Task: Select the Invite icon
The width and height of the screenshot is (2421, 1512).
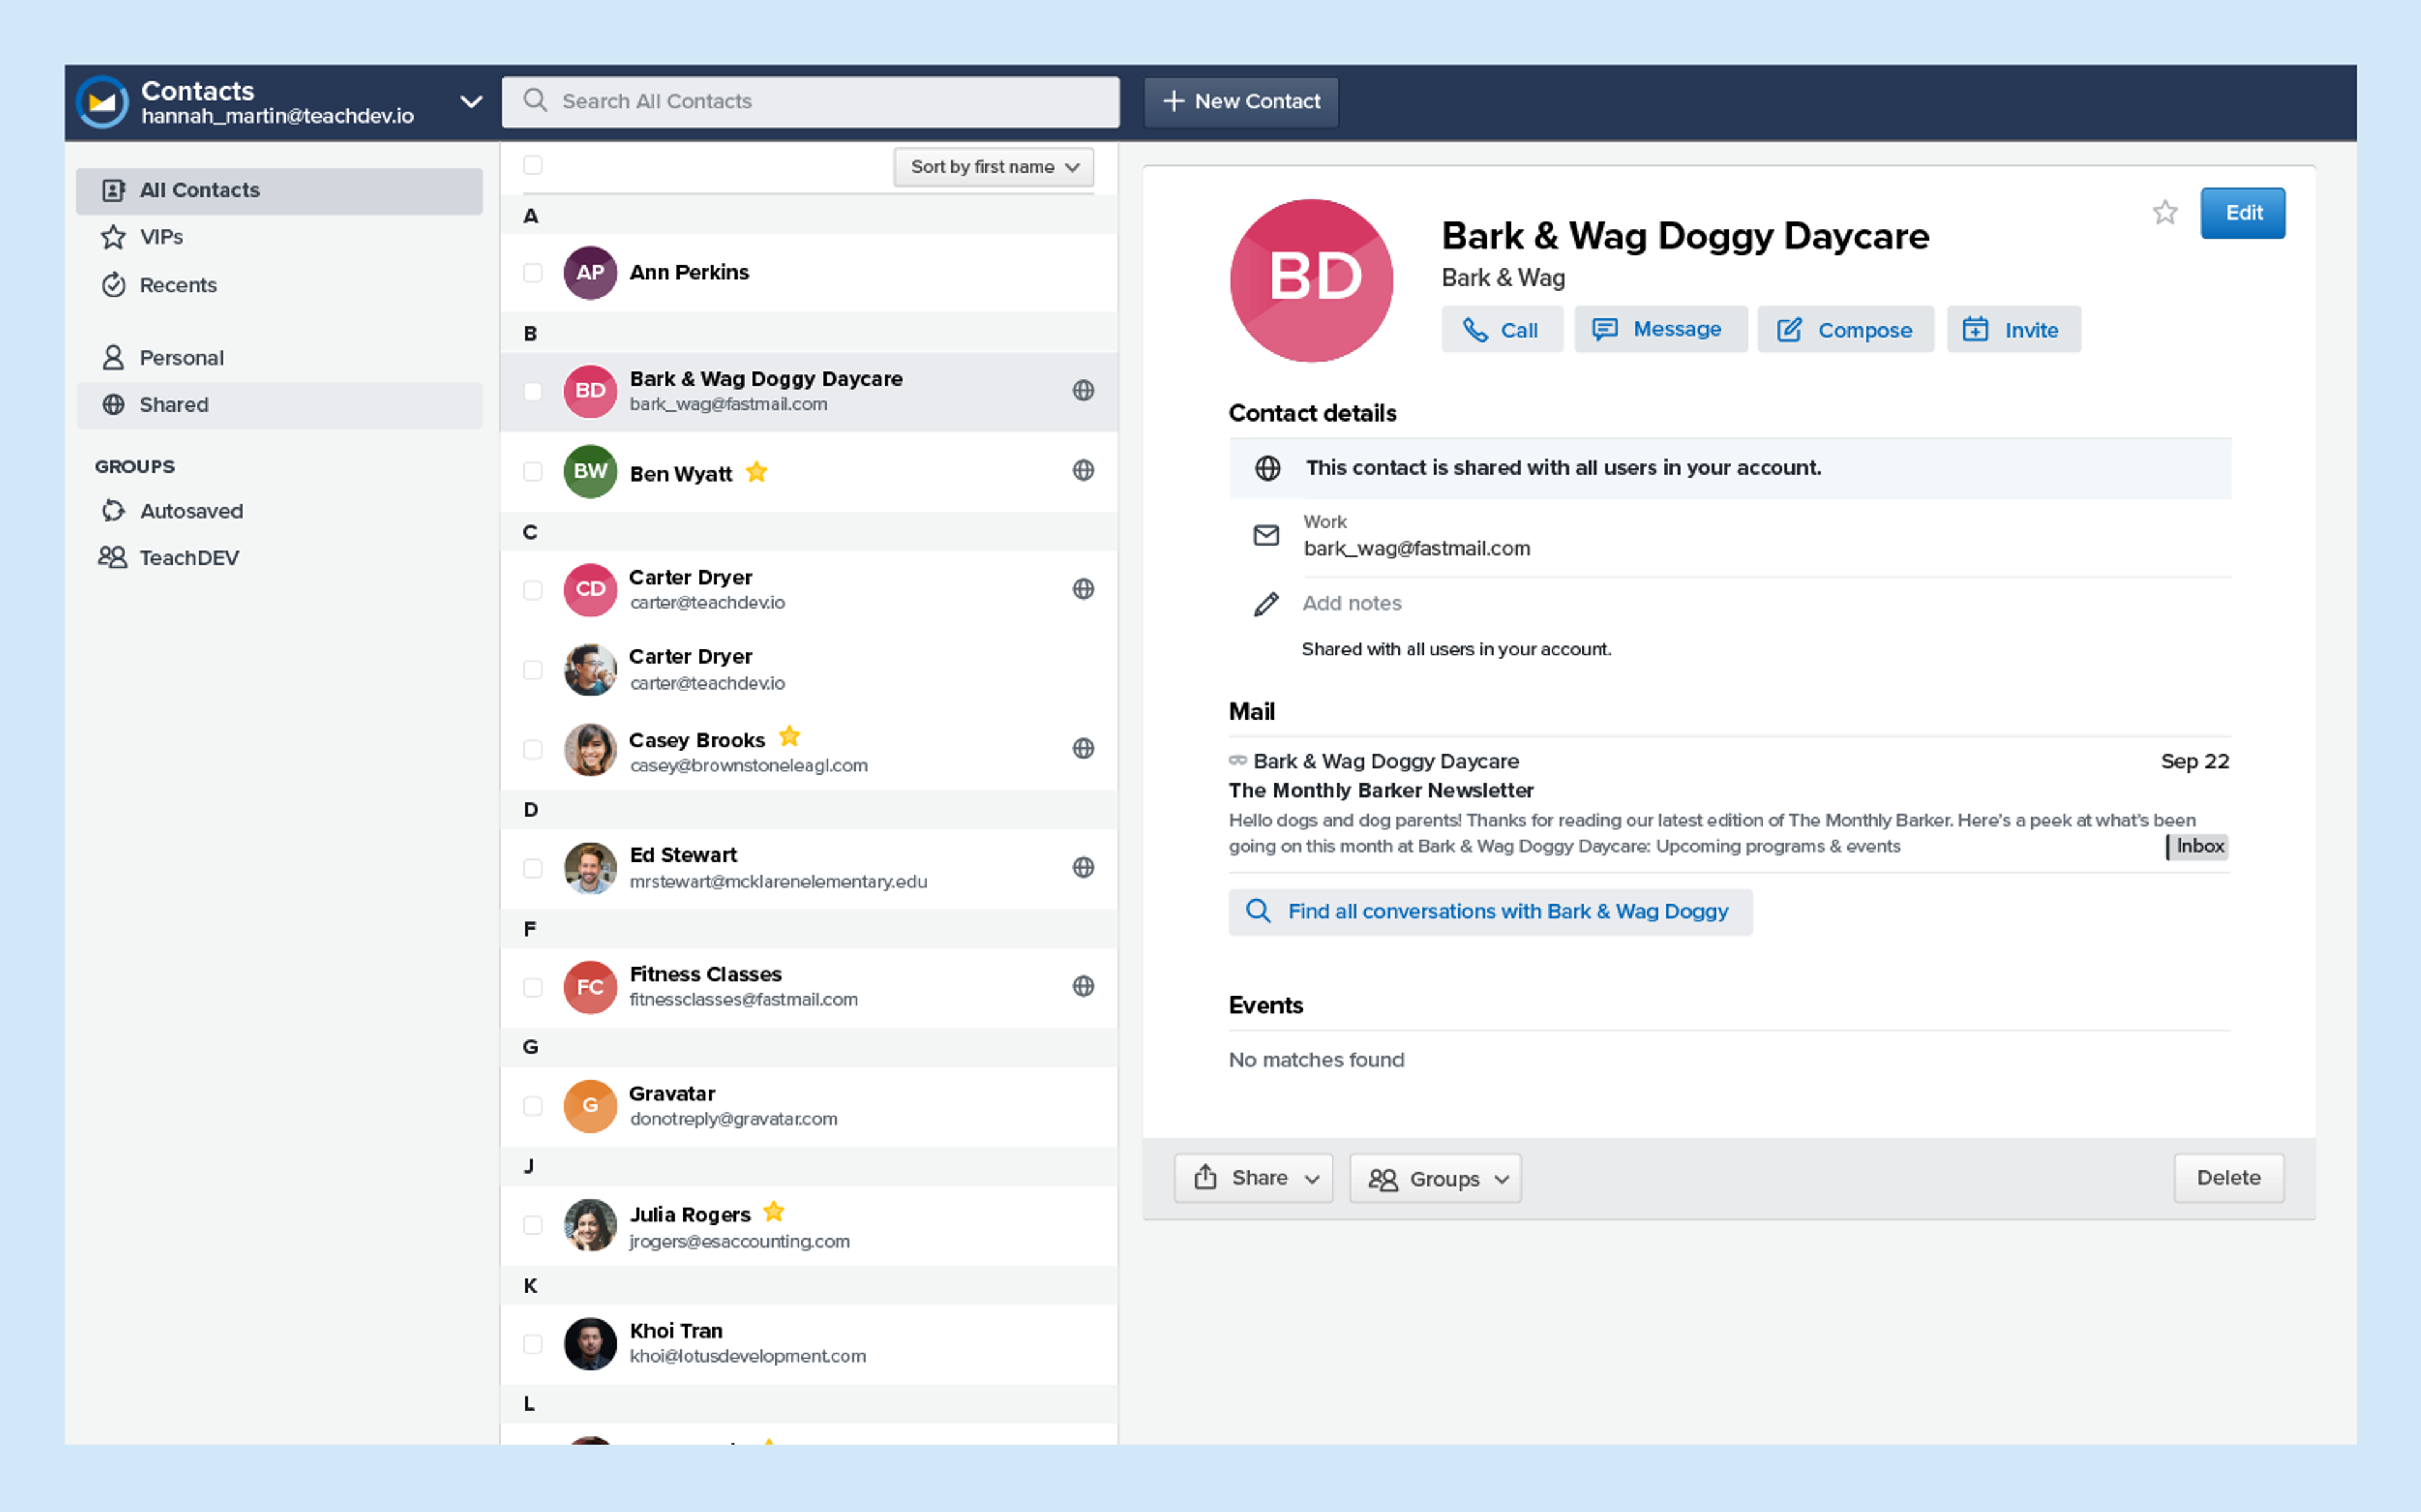Action: tap(1976, 329)
